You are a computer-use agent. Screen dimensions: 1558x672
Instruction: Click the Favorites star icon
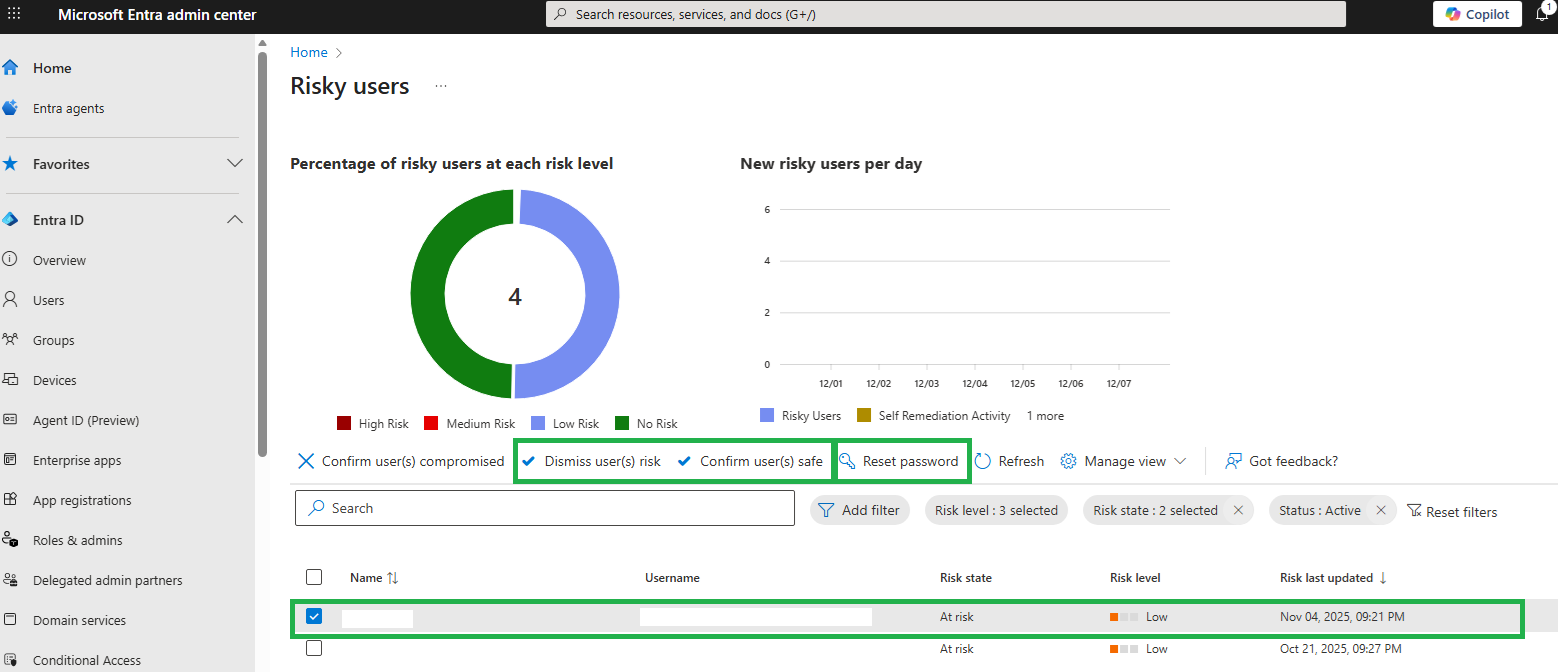(x=10, y=164)
